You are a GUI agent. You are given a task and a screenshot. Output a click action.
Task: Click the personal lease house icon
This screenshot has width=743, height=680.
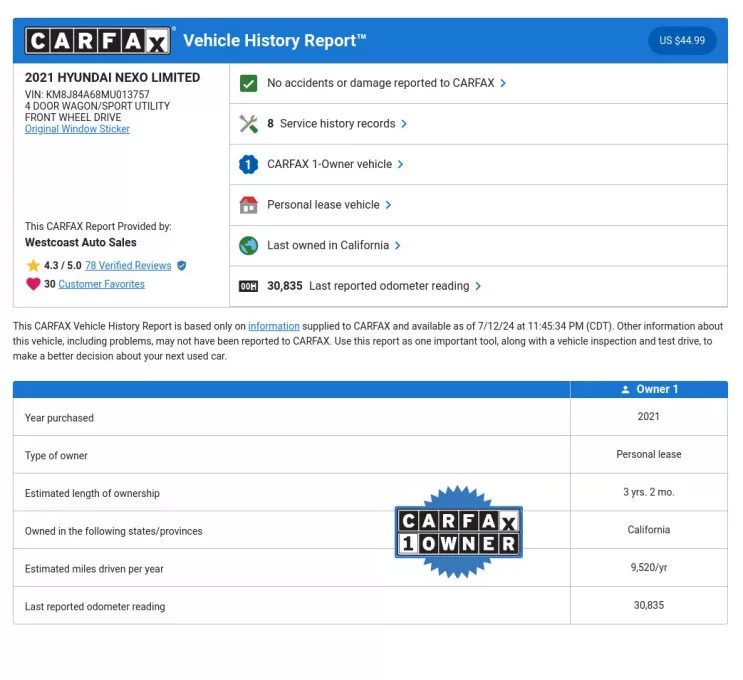pos(249,205)
